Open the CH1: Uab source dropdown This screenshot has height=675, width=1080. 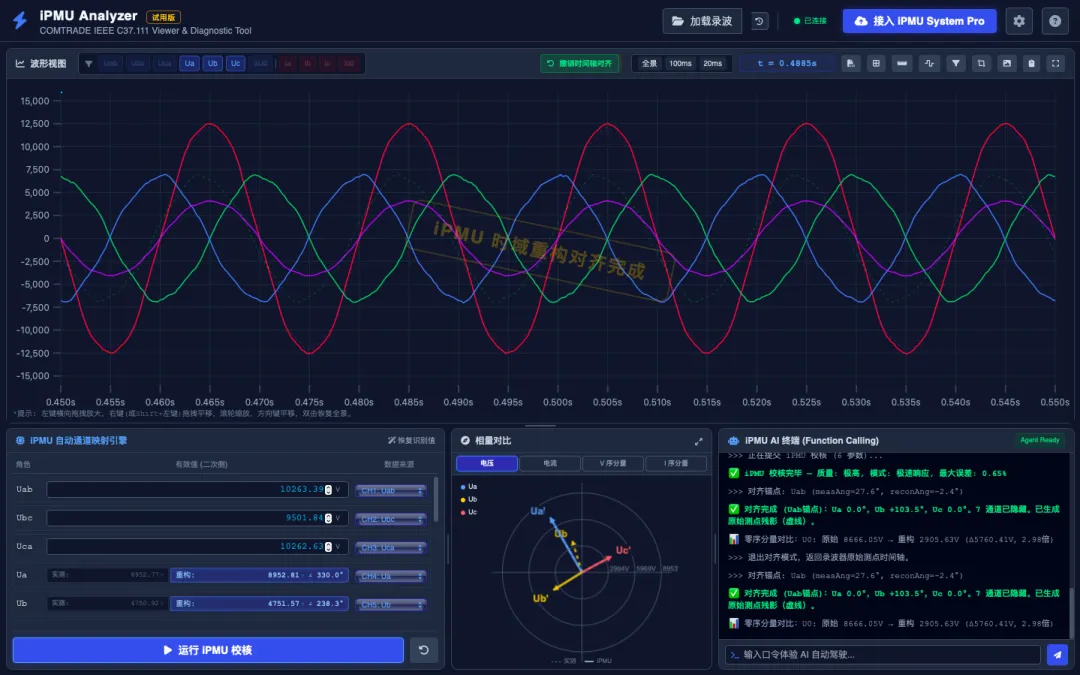(391, 490)
